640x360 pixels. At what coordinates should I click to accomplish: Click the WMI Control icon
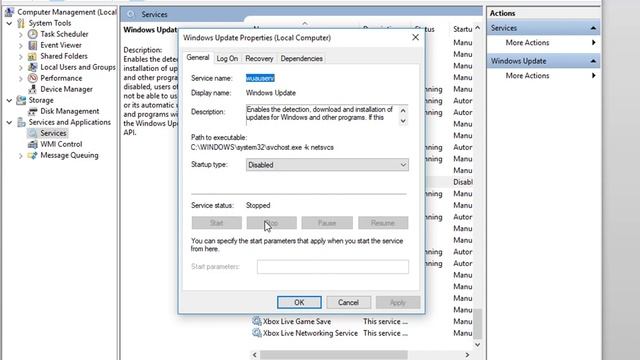[x=33, y=144]
